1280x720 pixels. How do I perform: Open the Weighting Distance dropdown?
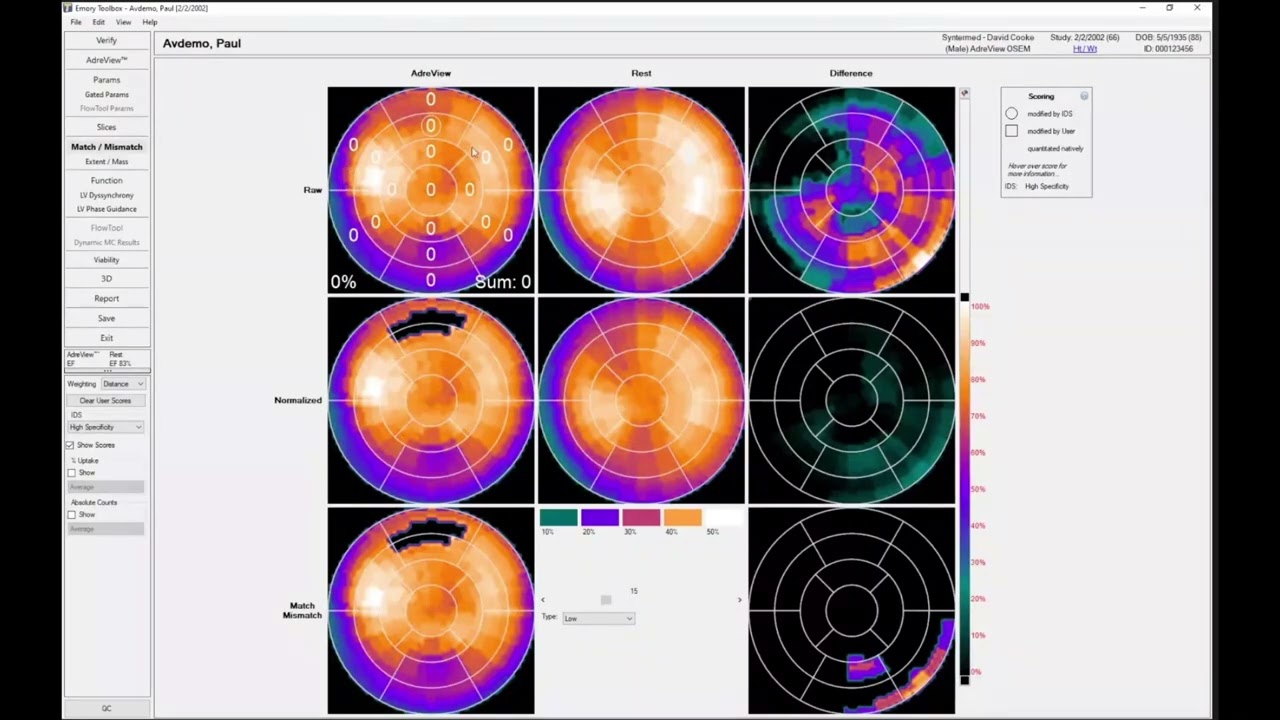[123, 384]
